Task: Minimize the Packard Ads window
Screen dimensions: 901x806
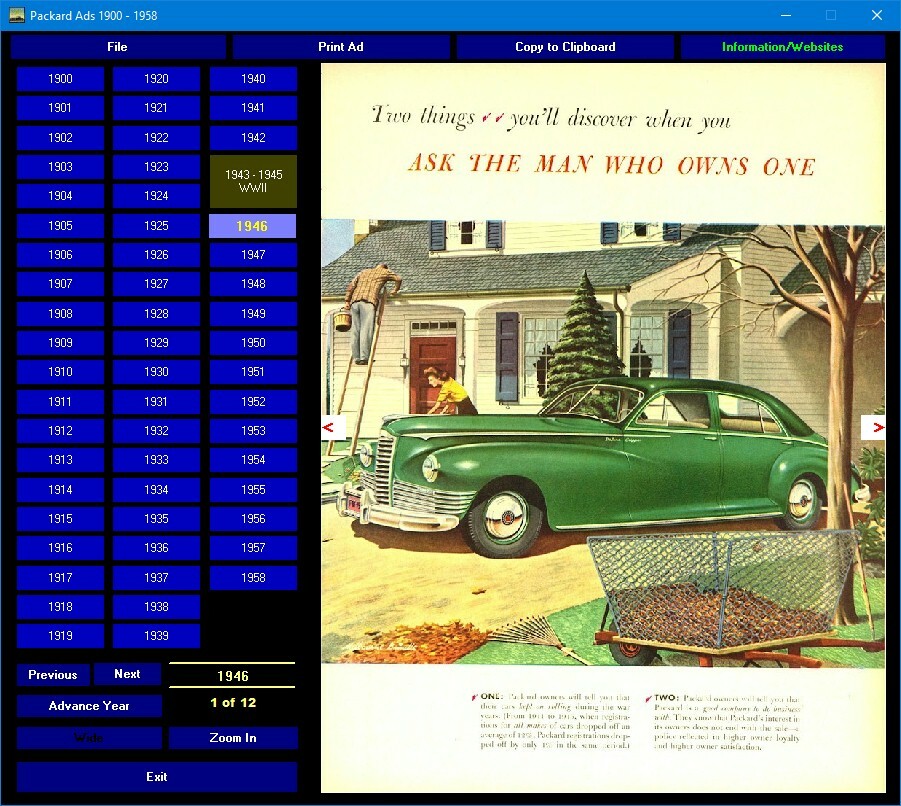Action: click(x=786, y=16)
